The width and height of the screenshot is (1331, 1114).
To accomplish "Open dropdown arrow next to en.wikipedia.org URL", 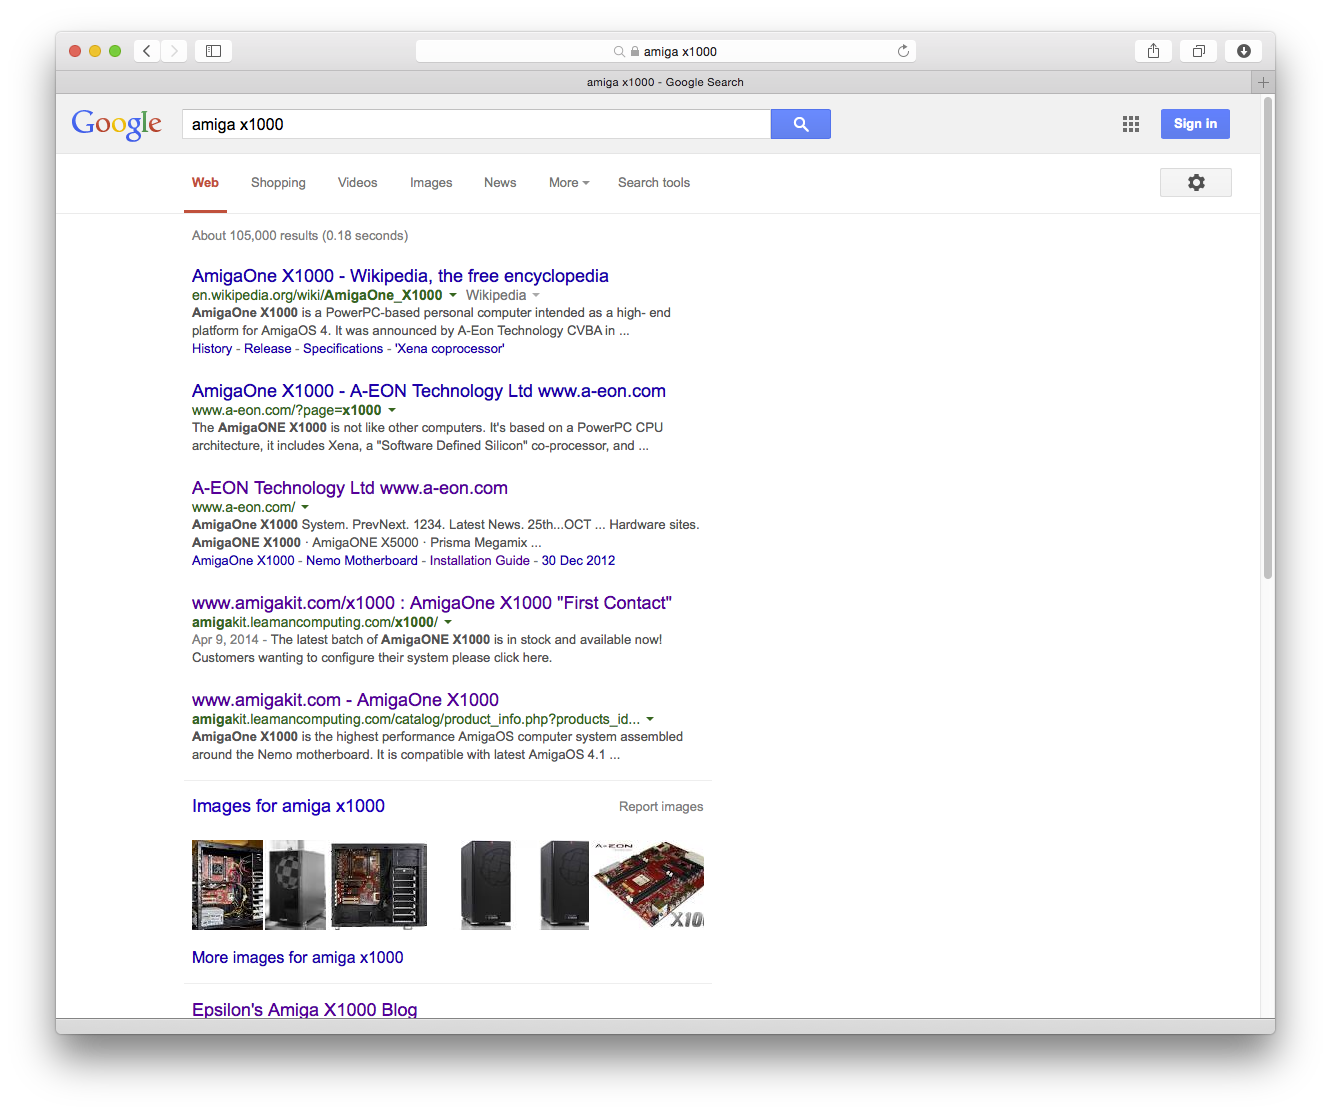I will point(453,295).
